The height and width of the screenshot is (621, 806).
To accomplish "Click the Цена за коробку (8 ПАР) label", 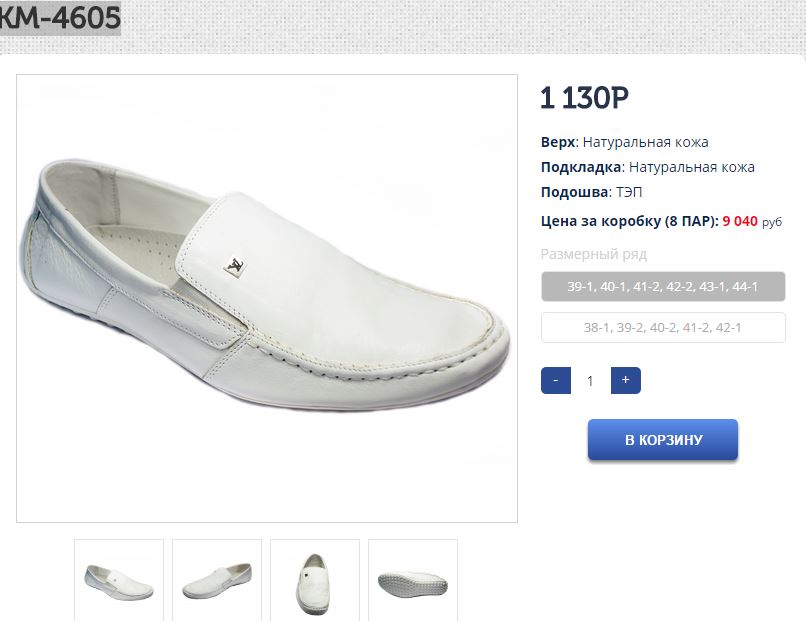I will coord(629,221).
